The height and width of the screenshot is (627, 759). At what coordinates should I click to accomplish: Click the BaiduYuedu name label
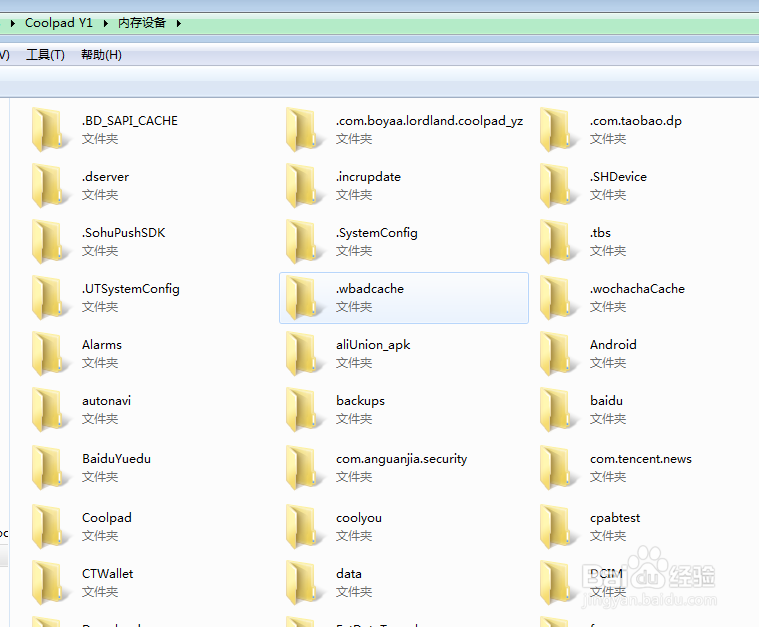click(x=116, y=459)
